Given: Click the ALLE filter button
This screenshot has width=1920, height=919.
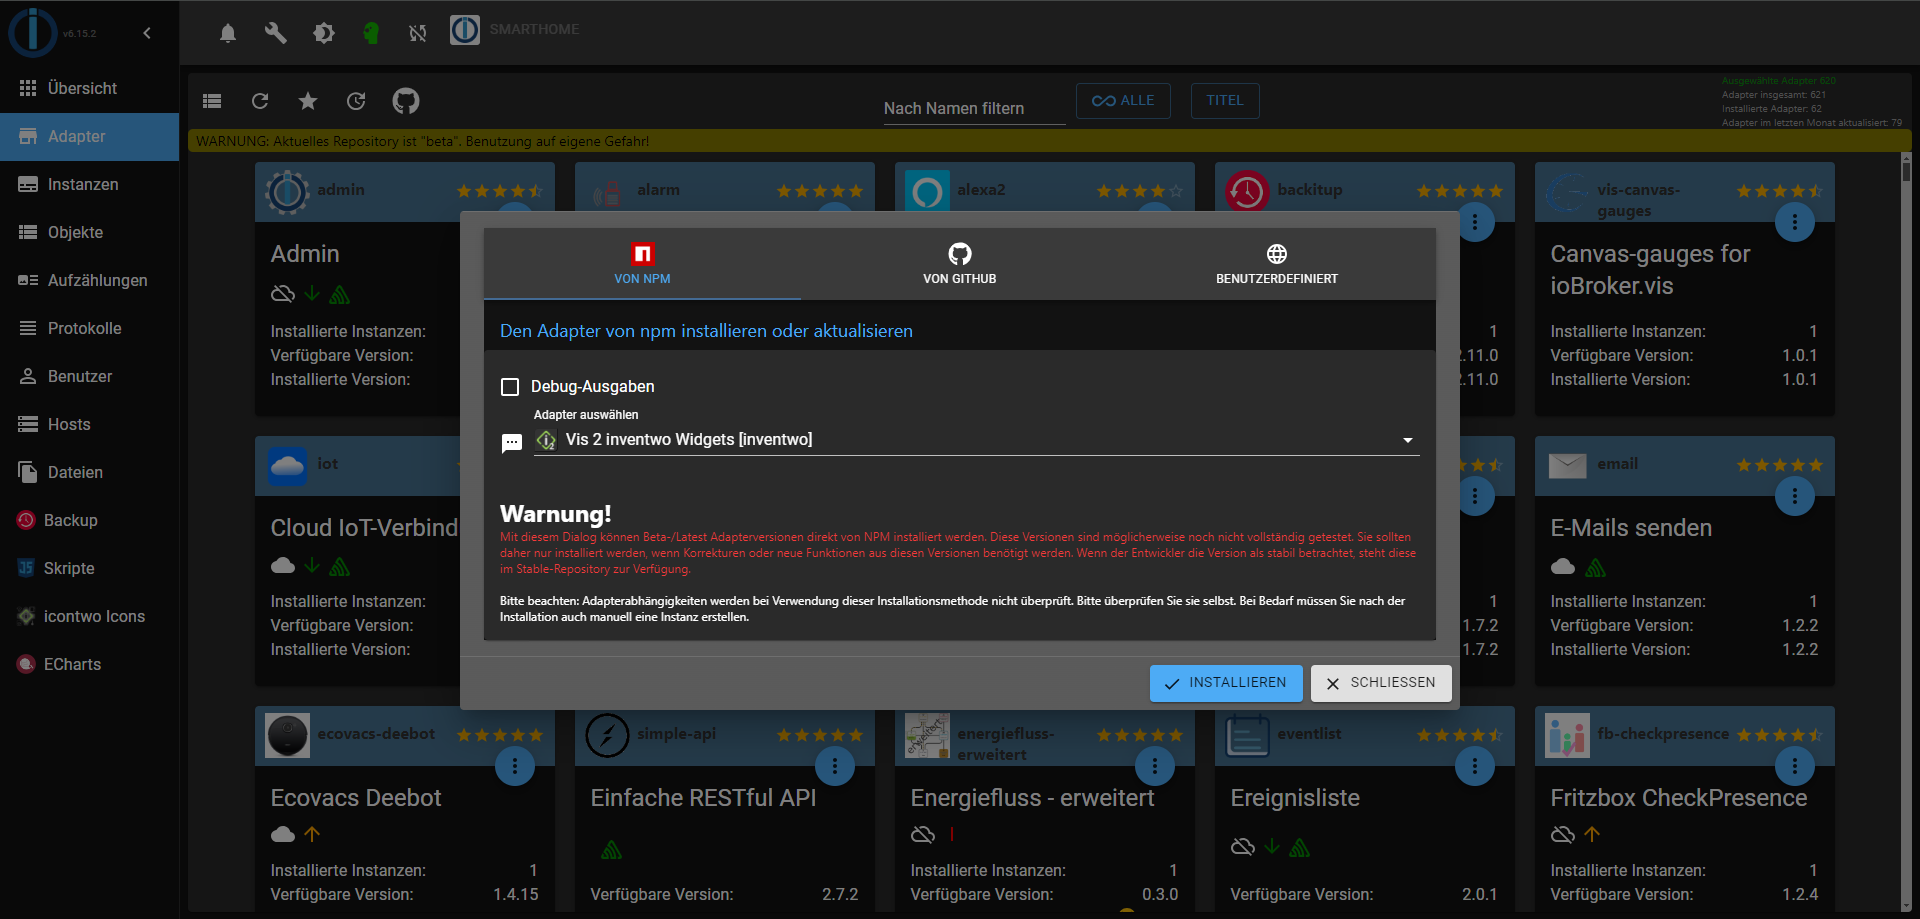Looking at the screenshot, I should tap(1123, 101).
